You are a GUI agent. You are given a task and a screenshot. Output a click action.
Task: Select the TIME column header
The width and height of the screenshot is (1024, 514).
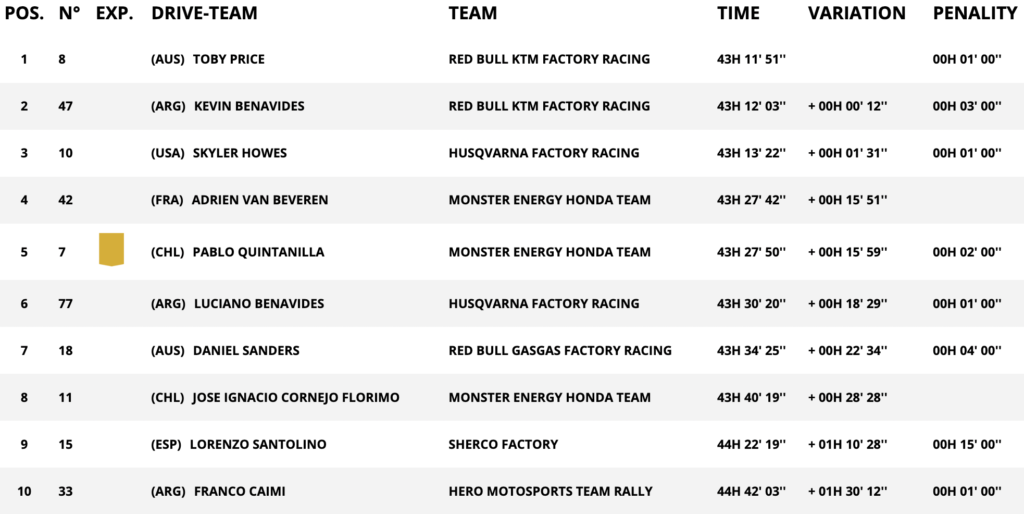tap(738, 14)
